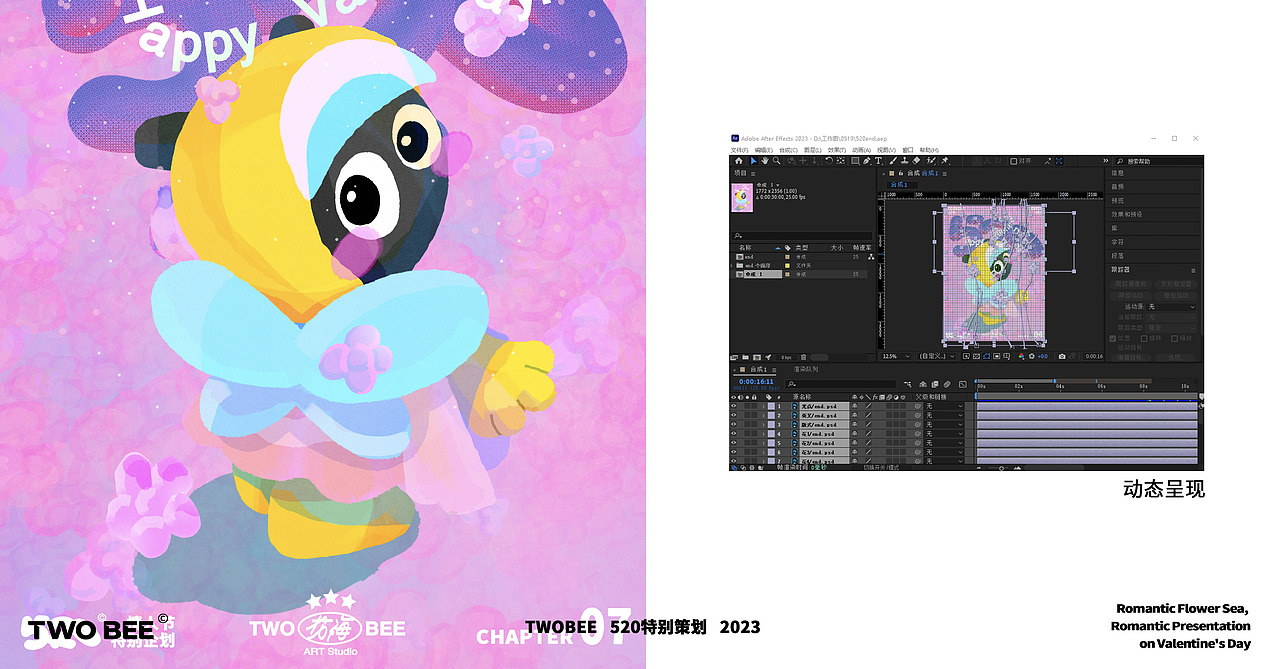
Task: Click the label color swatch of layer 1
Action: tap(771, 406)
